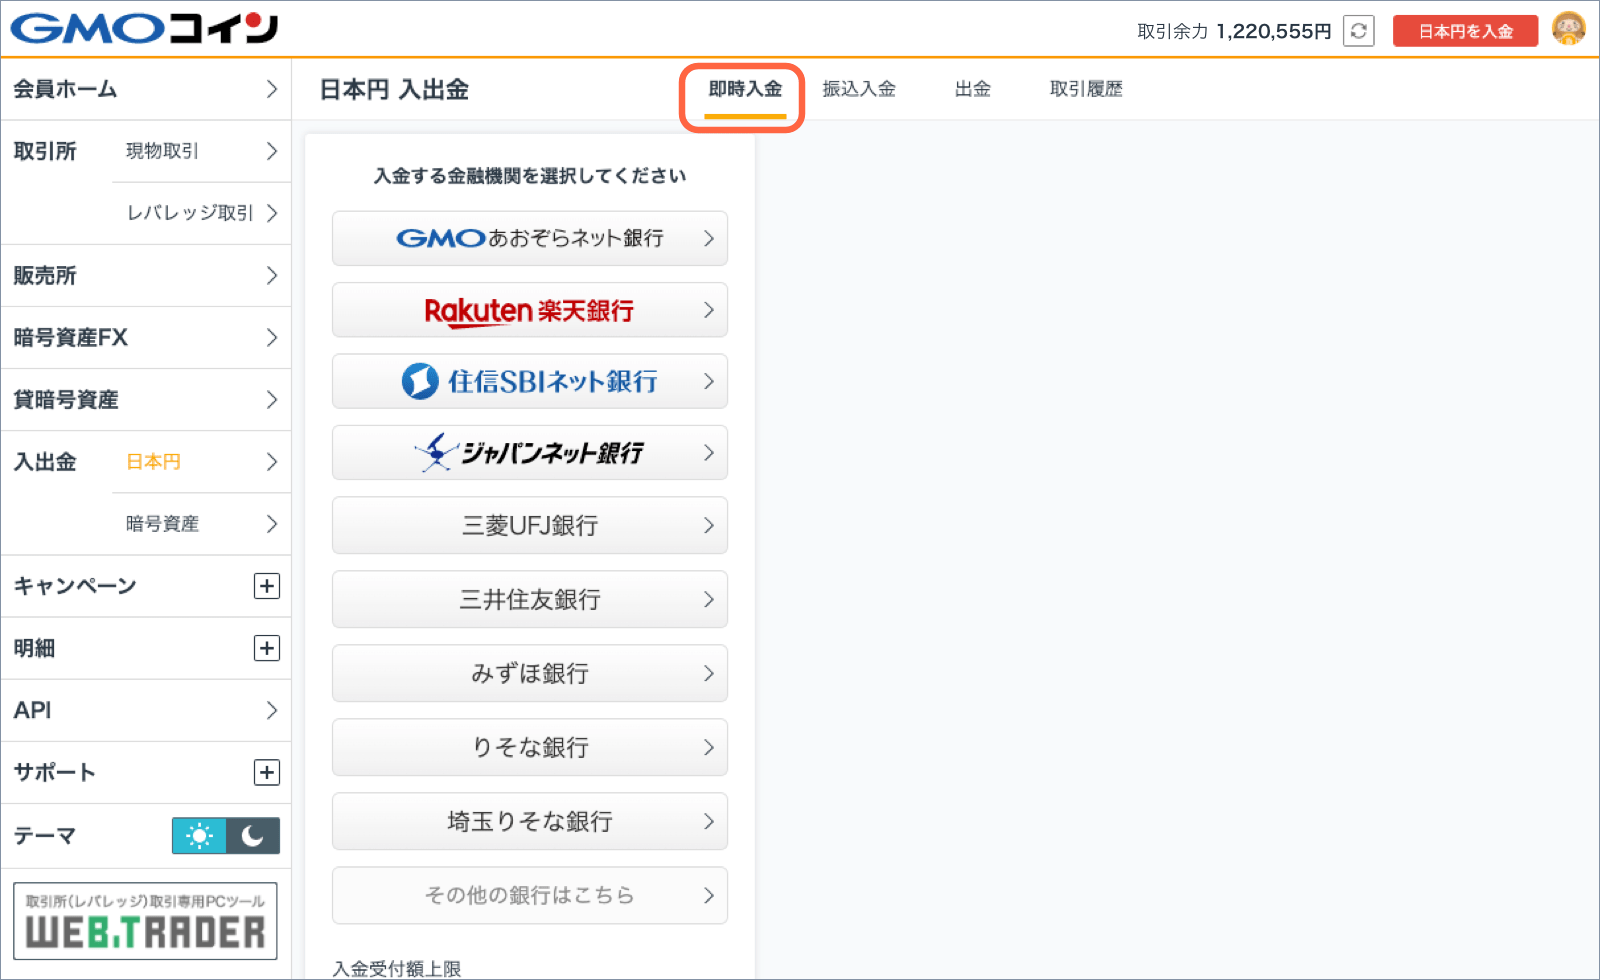Open 暗号資産FX in the sidebar

(146, 337)
